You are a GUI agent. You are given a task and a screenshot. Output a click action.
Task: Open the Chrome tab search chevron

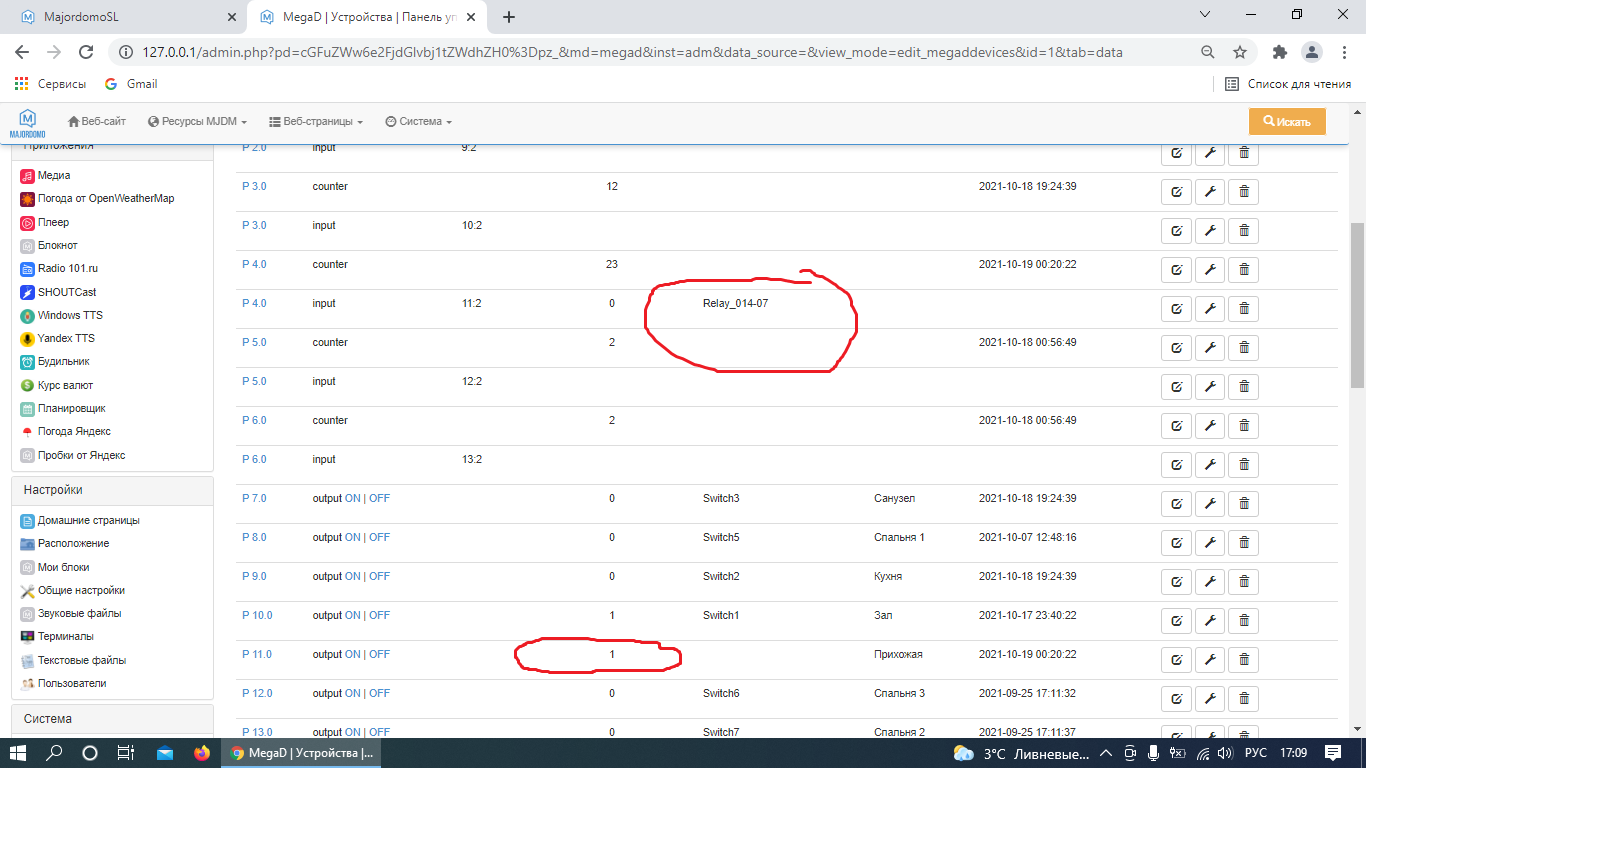point(1205,15)
